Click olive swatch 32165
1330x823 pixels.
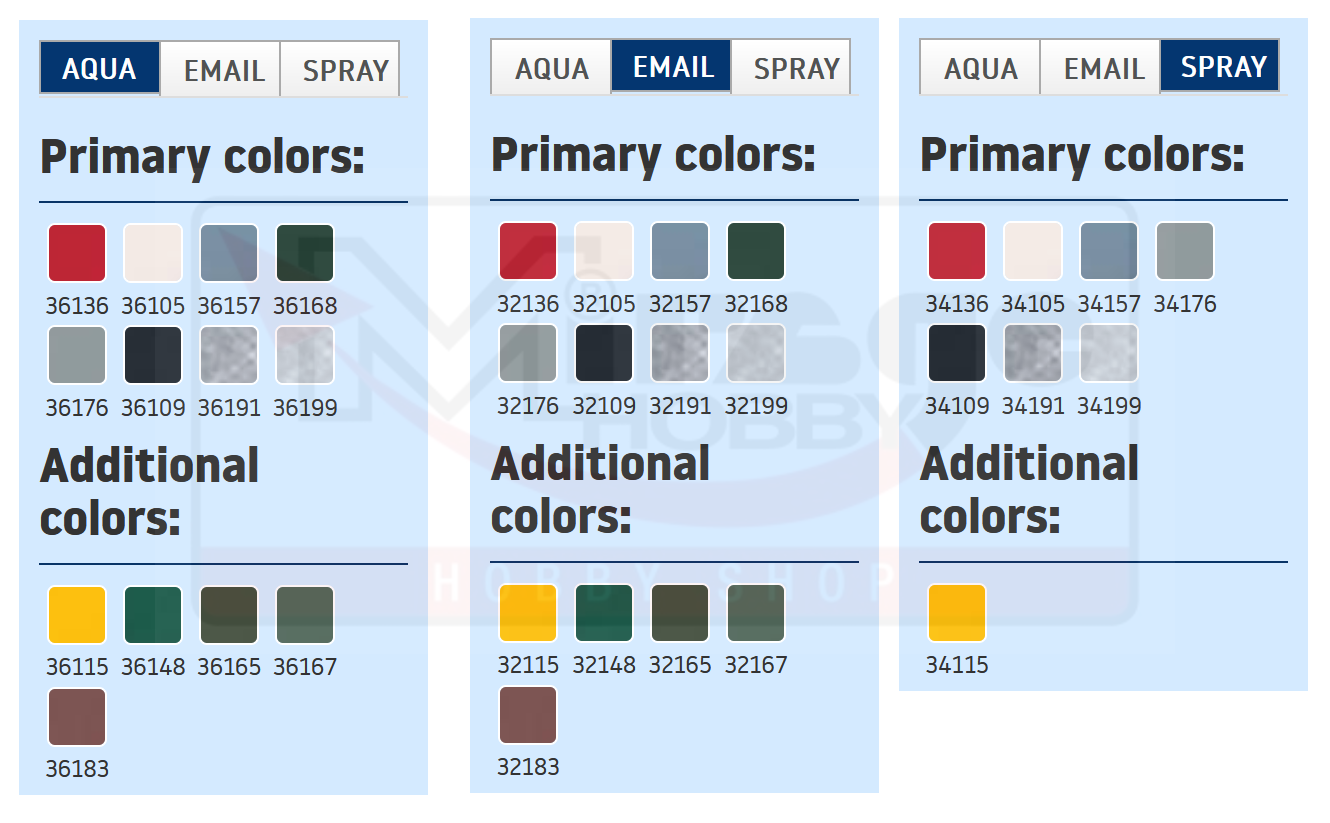tap(680, 613)
